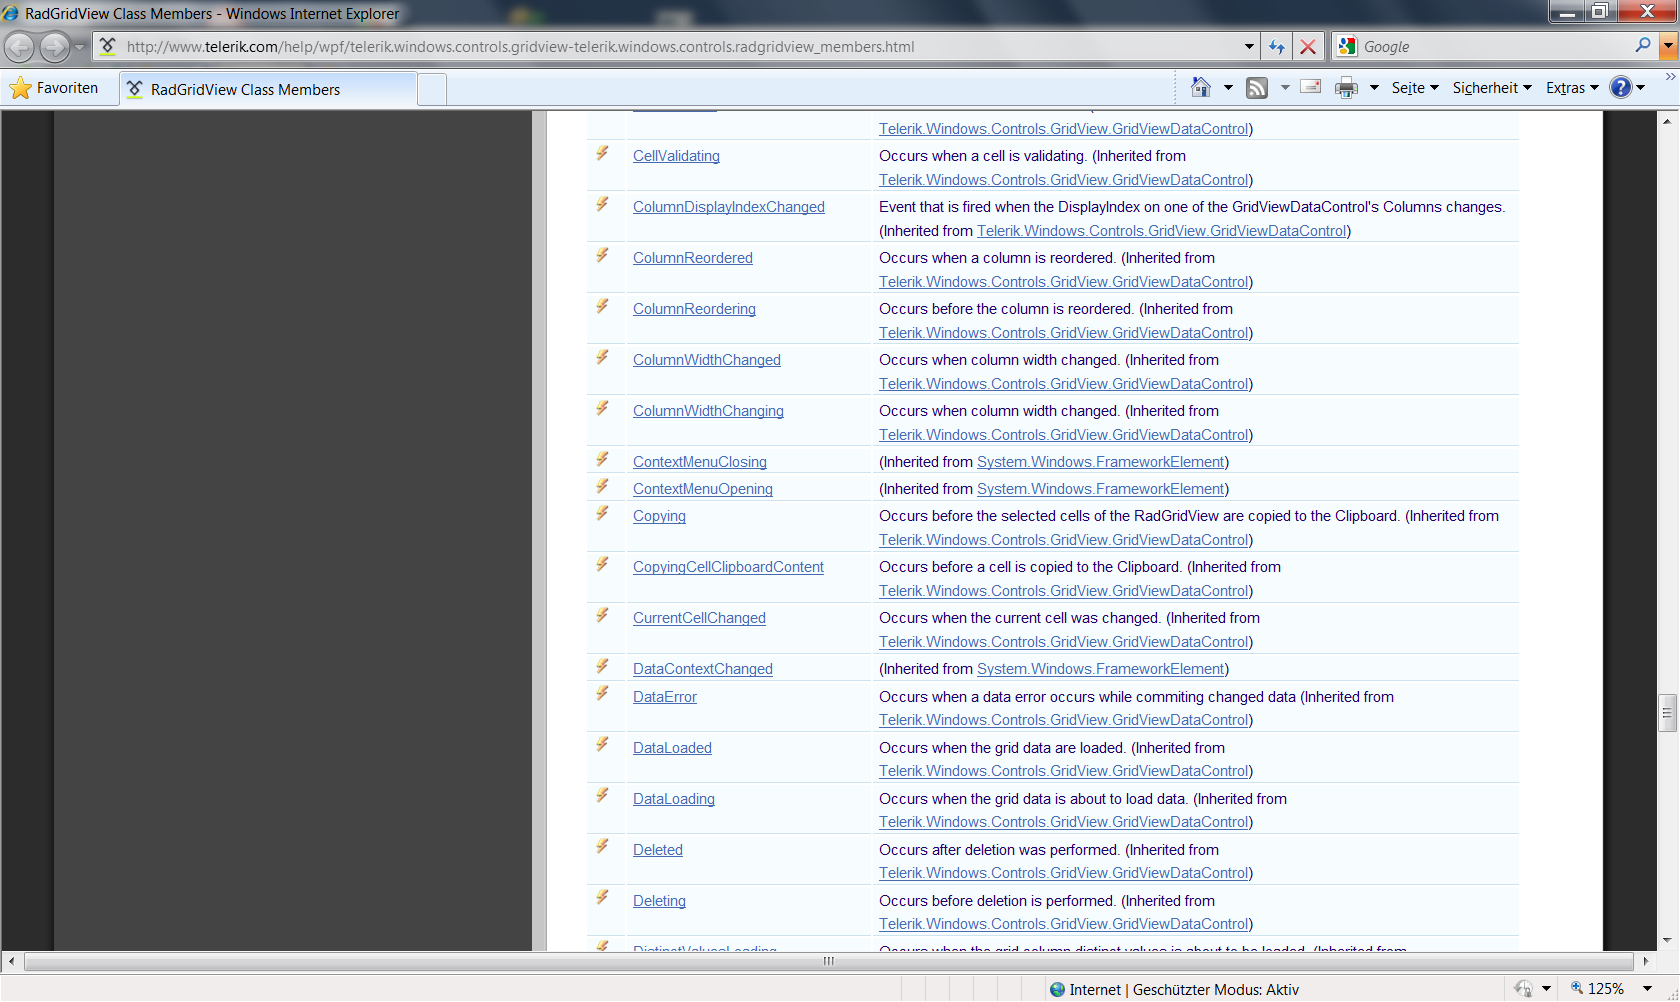
Task: Open the recent pages dropdown beside Forward
Action: tap(80, 47)
